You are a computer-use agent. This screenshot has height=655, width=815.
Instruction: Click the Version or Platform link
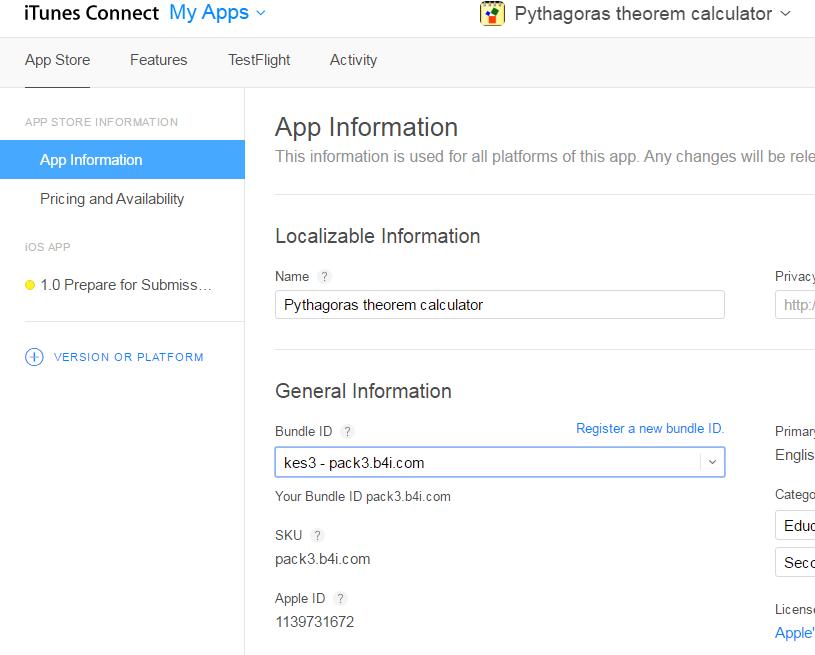point(128,357)
